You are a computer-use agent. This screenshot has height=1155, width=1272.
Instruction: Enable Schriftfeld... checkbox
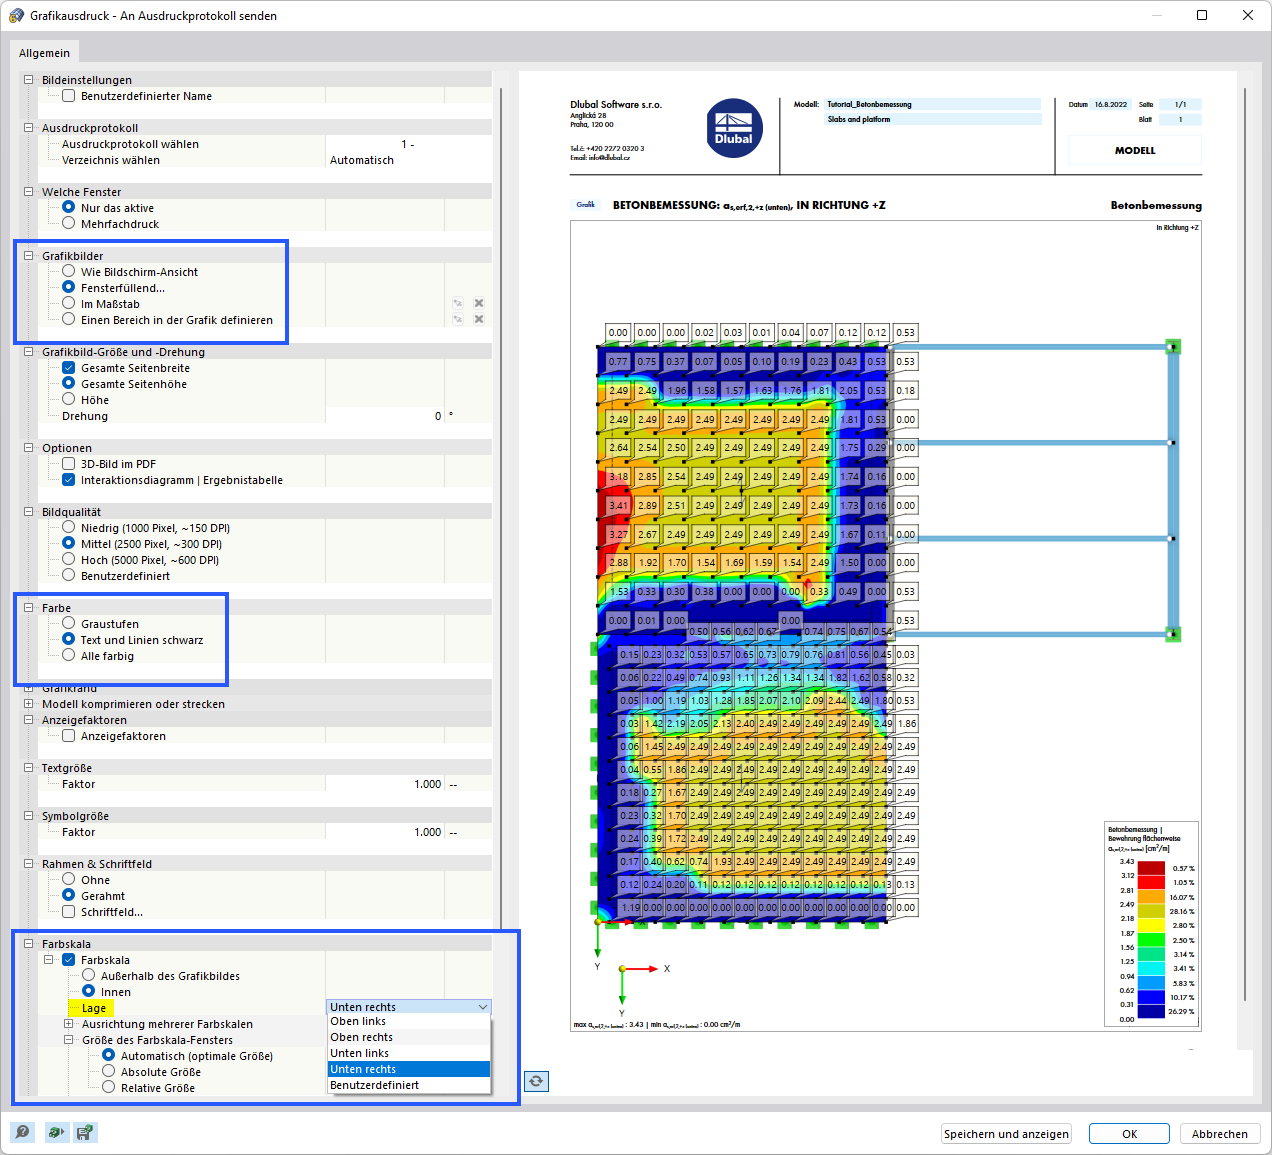pyautogui.click(x=68, y=911)
